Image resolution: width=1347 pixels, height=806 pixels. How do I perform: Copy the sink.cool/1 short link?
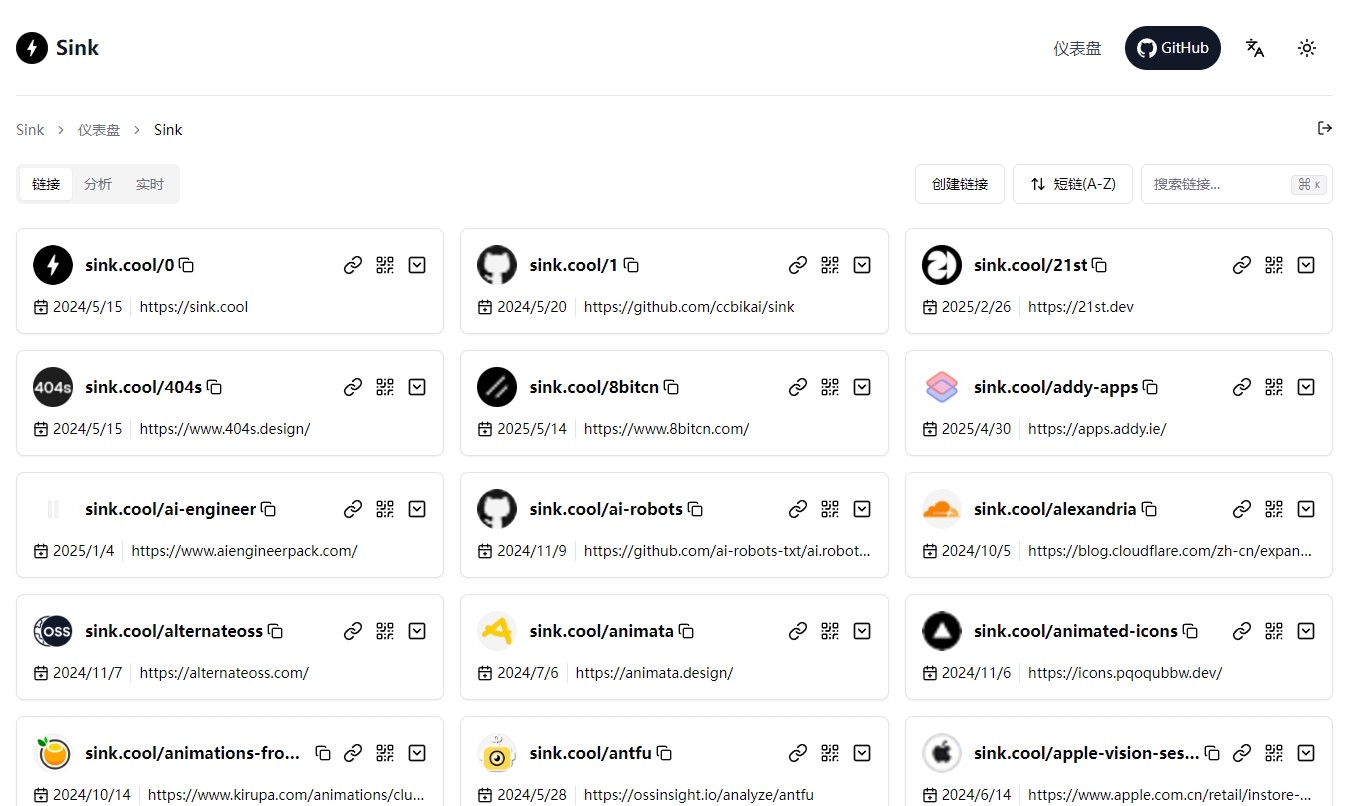point(631,266)
